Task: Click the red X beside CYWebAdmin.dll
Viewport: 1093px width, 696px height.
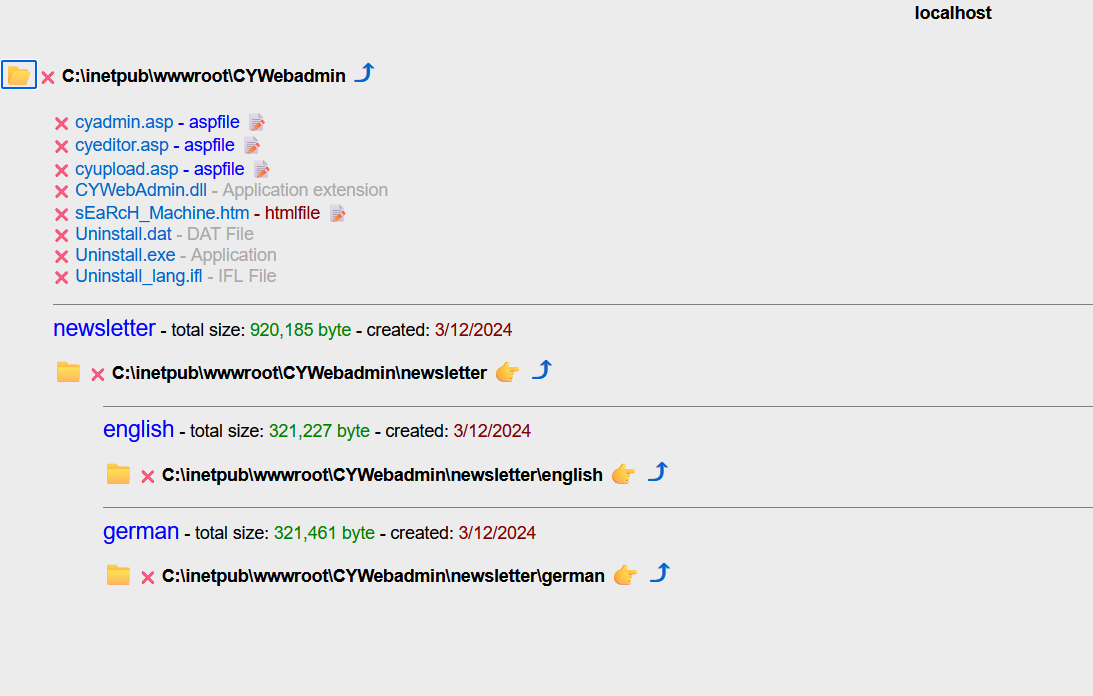Action: (61, 191)
